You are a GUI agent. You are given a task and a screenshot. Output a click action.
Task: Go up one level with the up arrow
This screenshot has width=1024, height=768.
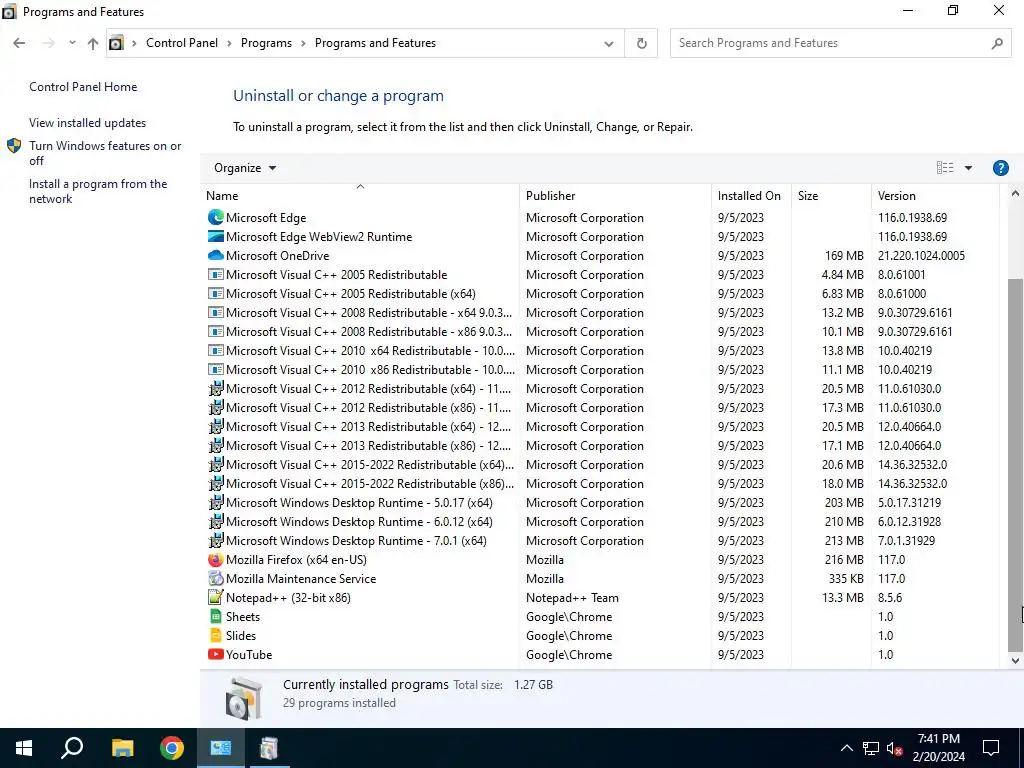pos(93,43)
